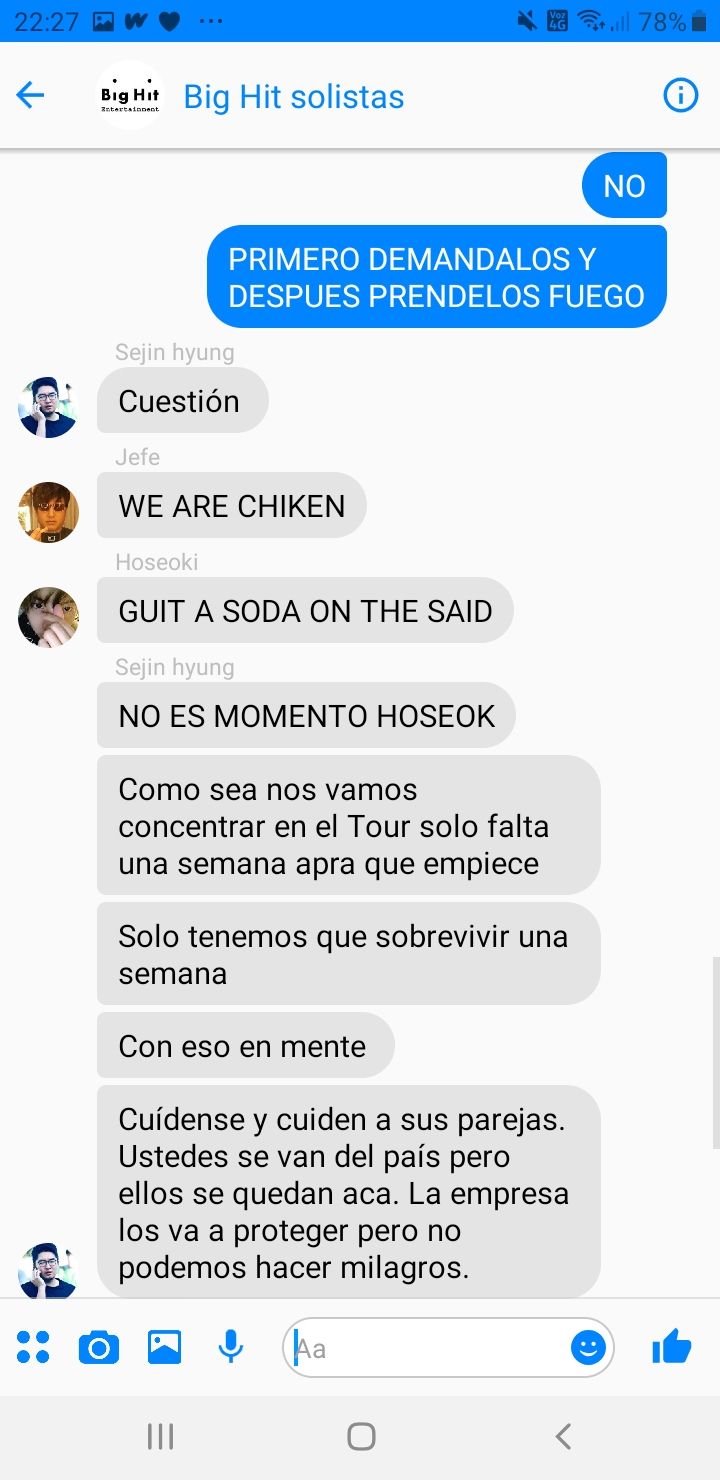The height and width of the screenshot is (1480, 720).
Task: Tap Jefe's profile avatar
Action: [48, 512]
